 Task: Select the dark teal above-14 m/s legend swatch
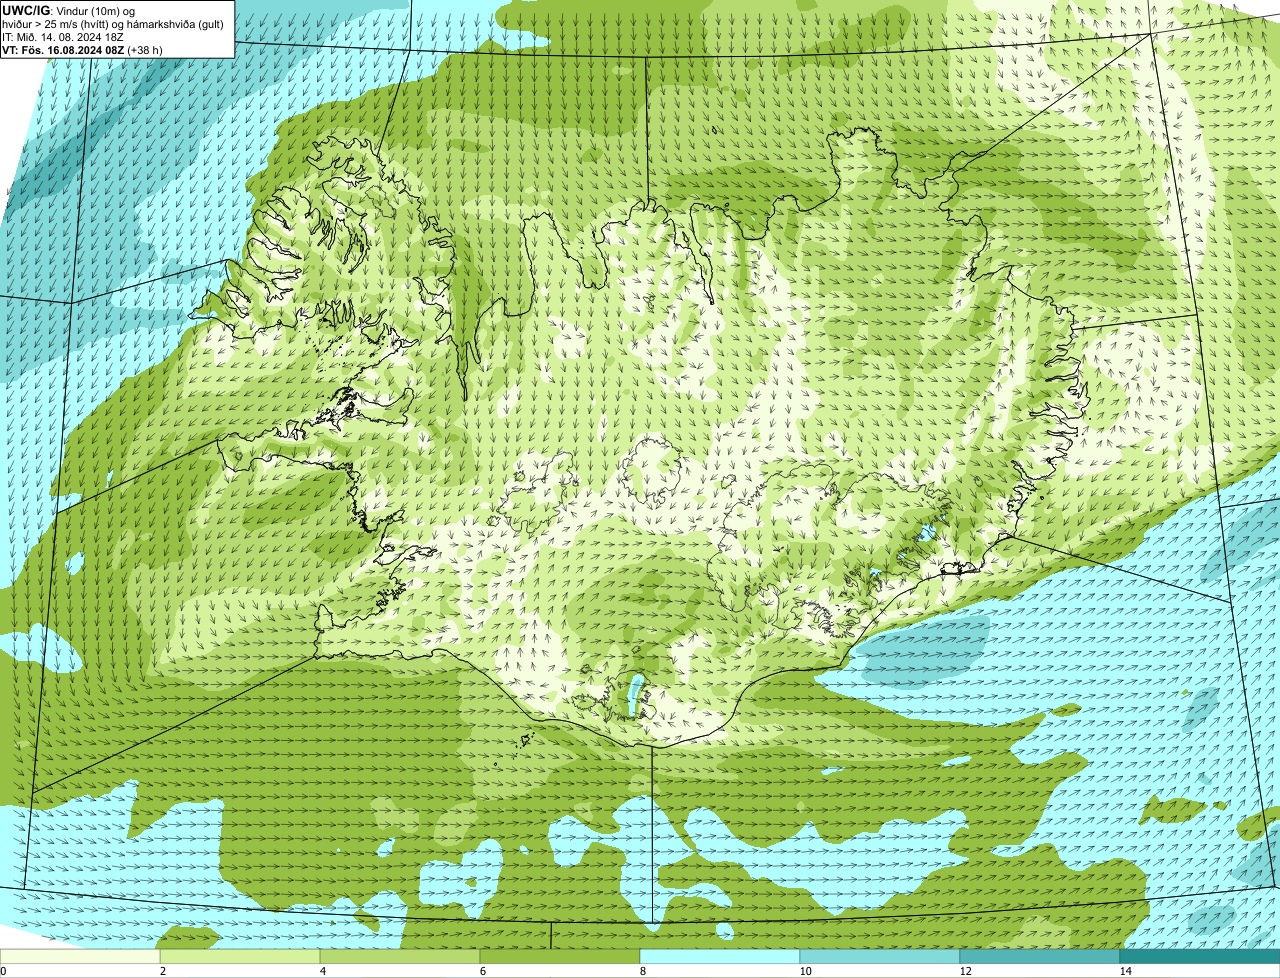[1200, 956]
